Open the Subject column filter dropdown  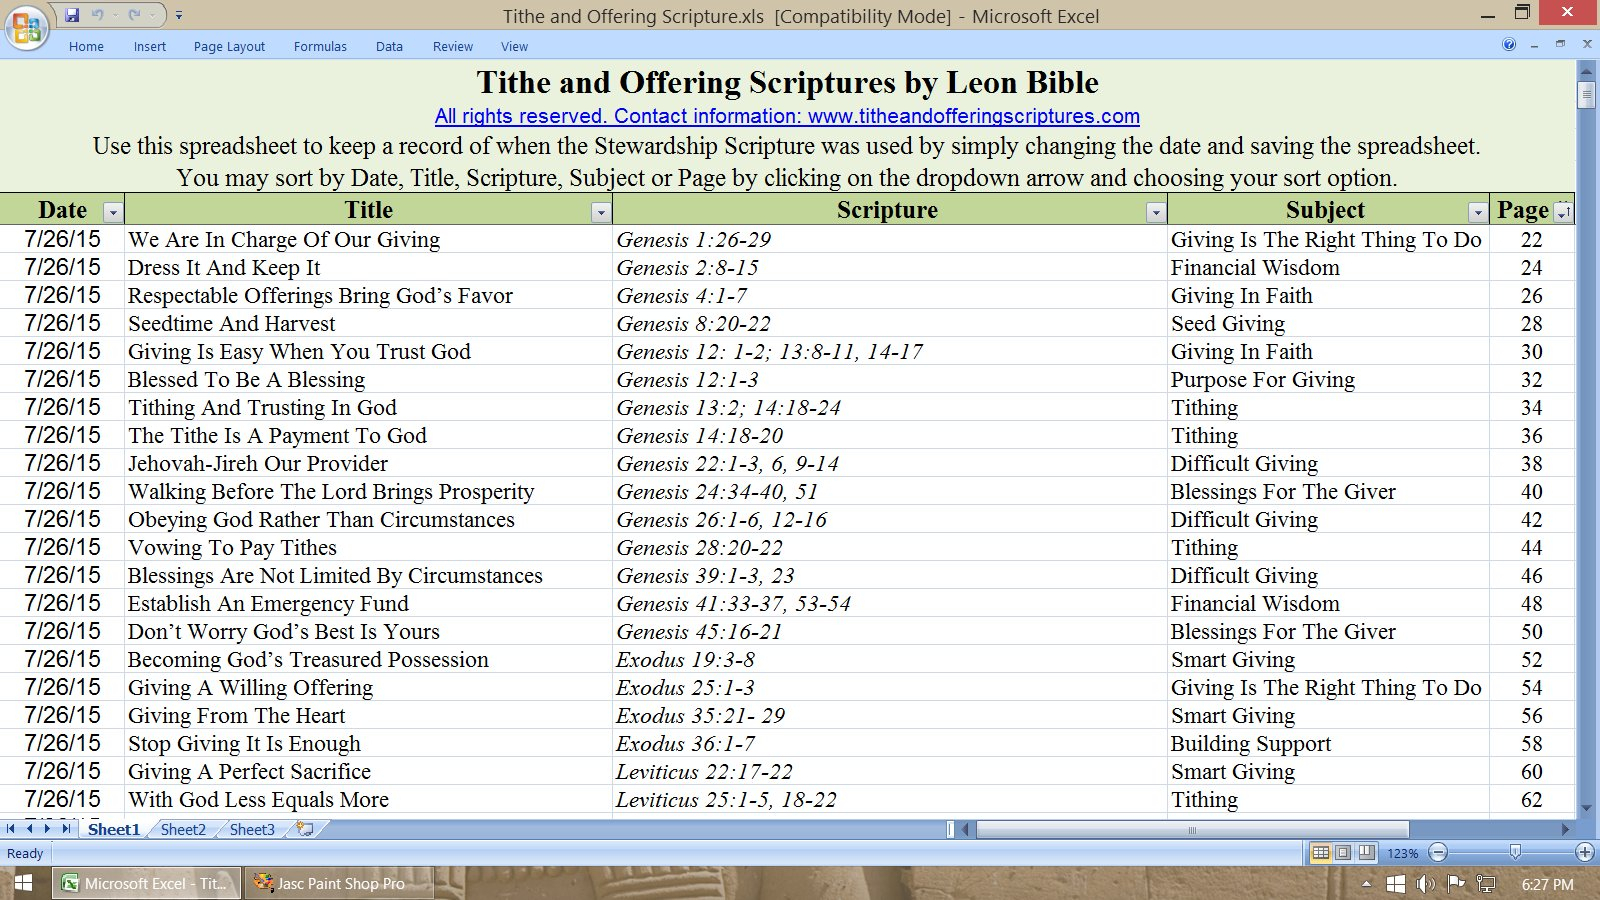click(1477, 212)
